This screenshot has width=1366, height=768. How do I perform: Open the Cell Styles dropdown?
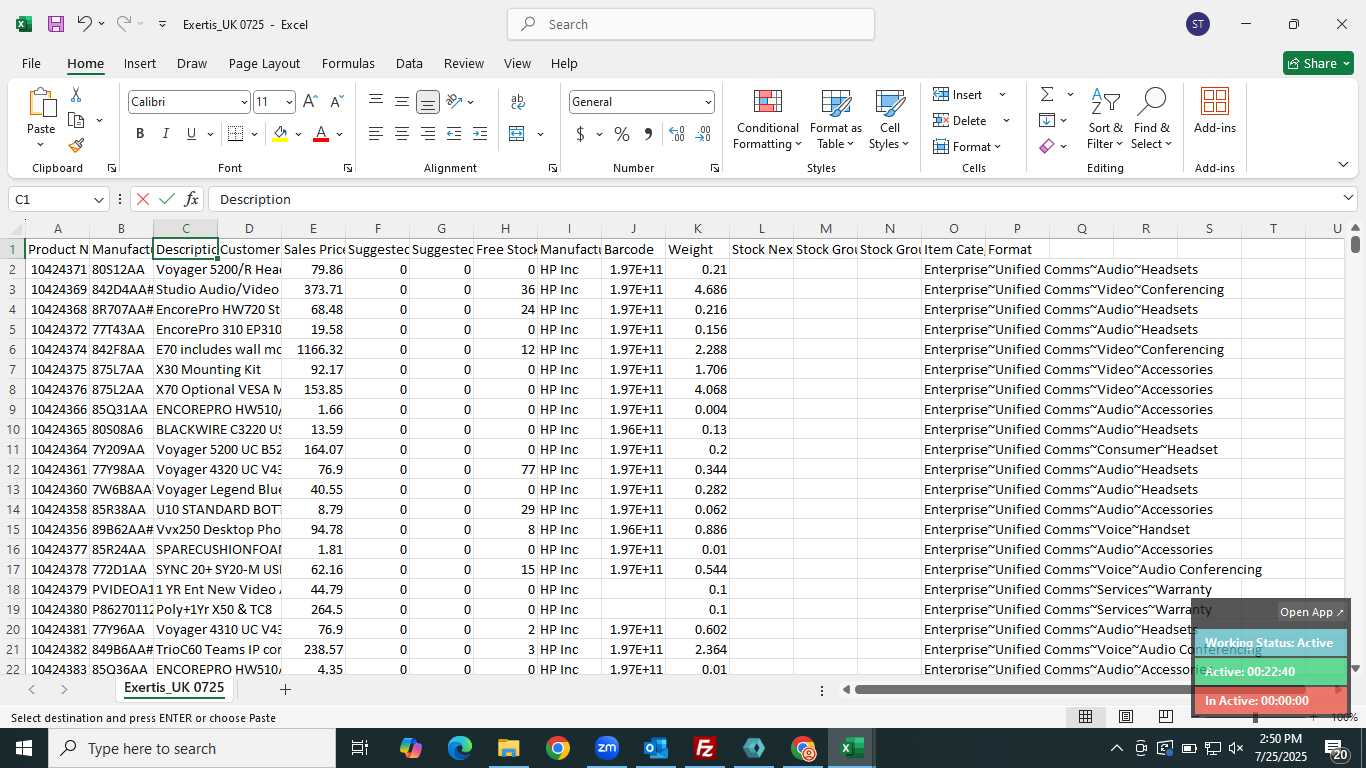pyautogui.click(x=889, y=118)
